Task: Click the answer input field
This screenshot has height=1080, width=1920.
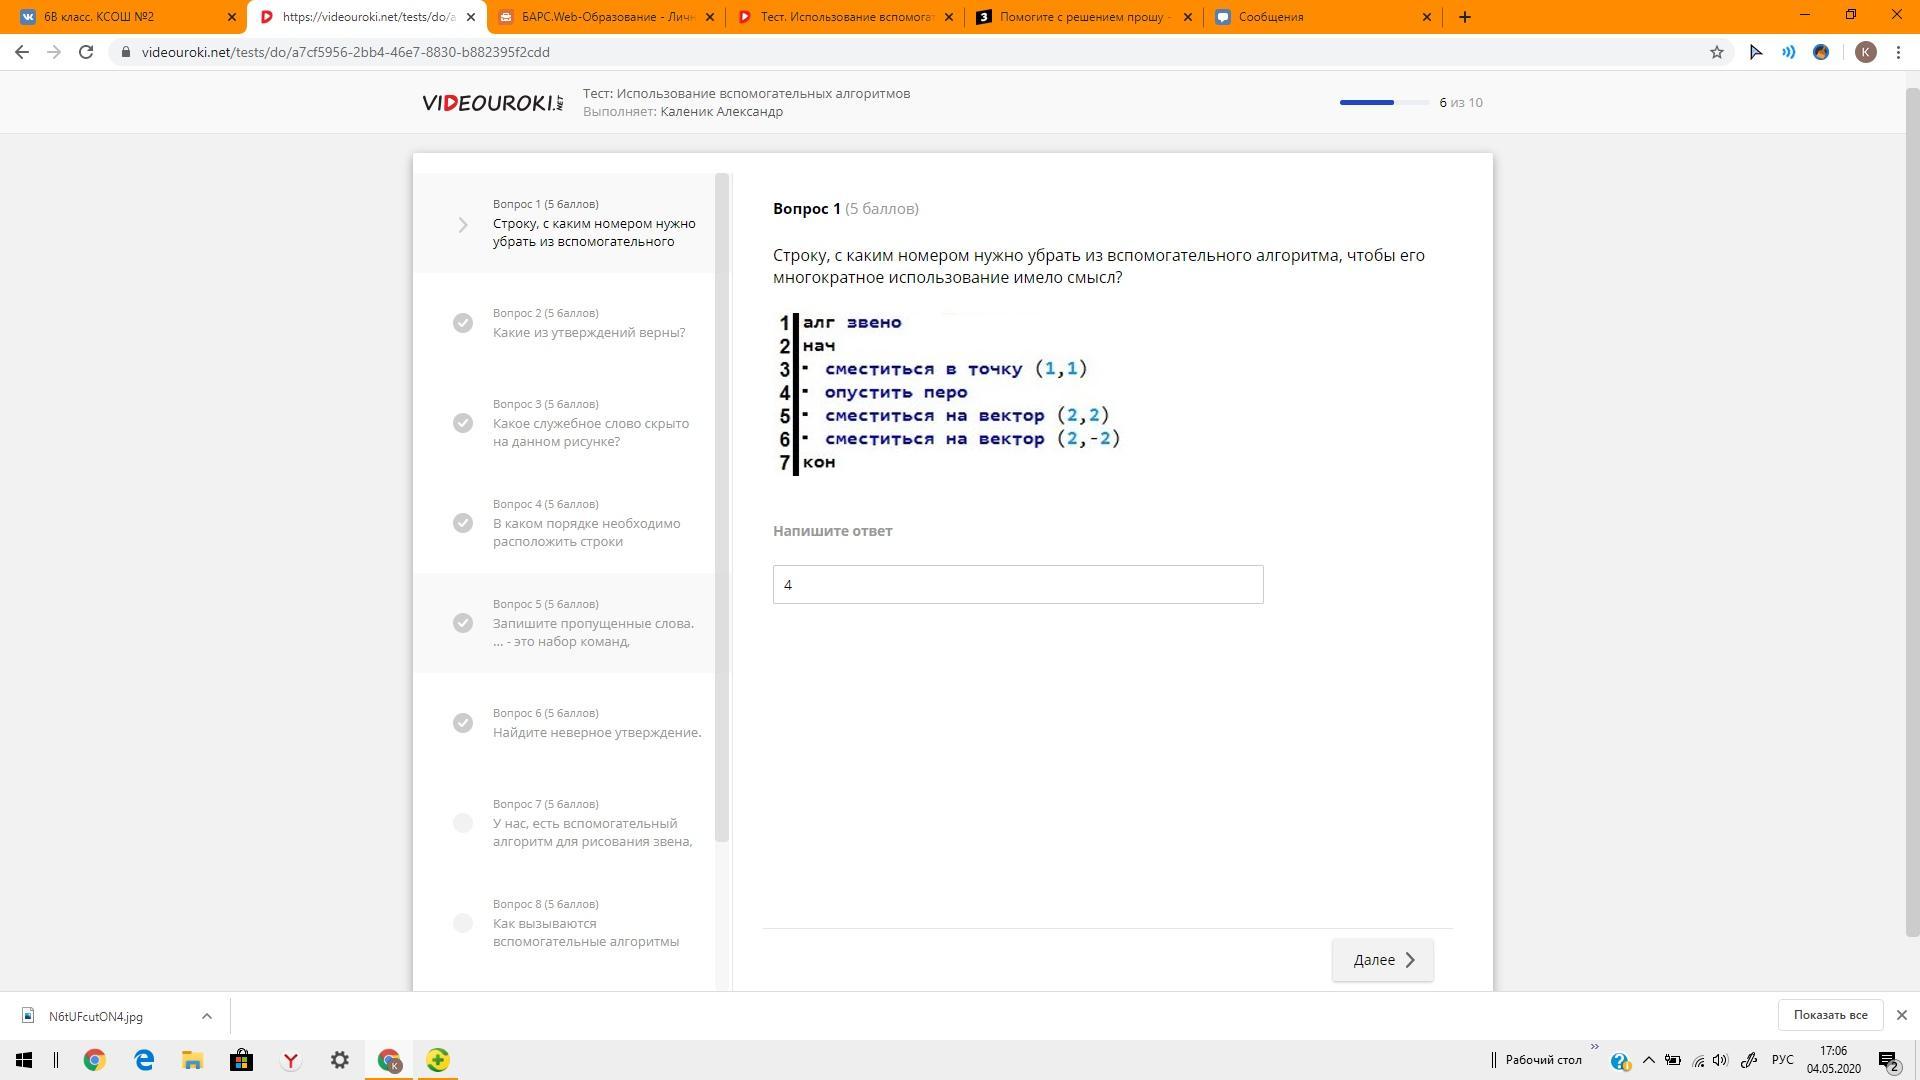Action: (x=1017, y=585)
